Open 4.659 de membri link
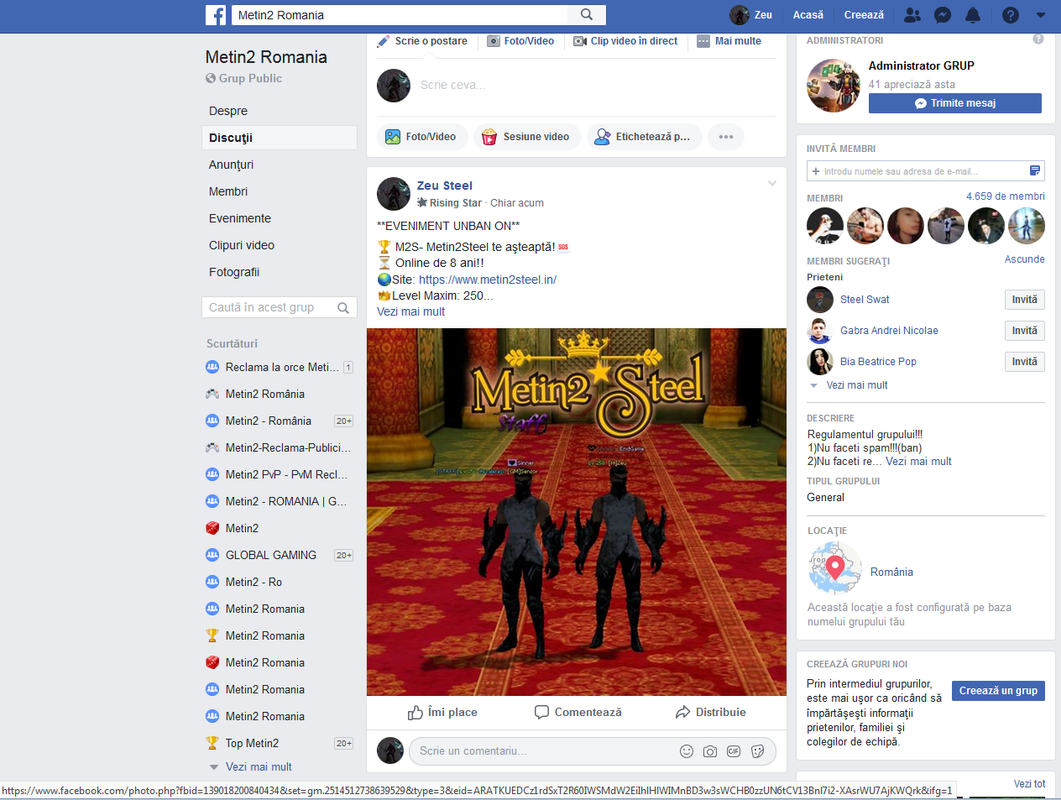The height and width of the screenshot is (800, 1061). click(1005, 196)
